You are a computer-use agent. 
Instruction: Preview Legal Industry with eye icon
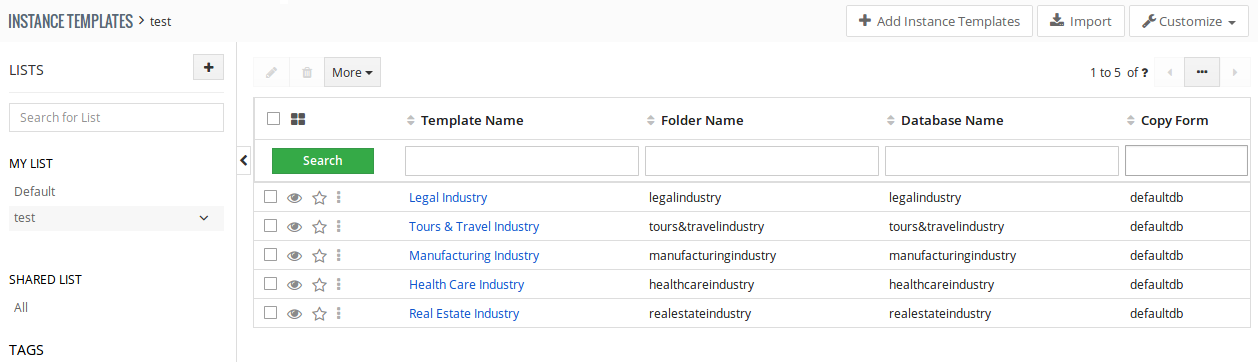pyautogui.click(x=295, y=198)
